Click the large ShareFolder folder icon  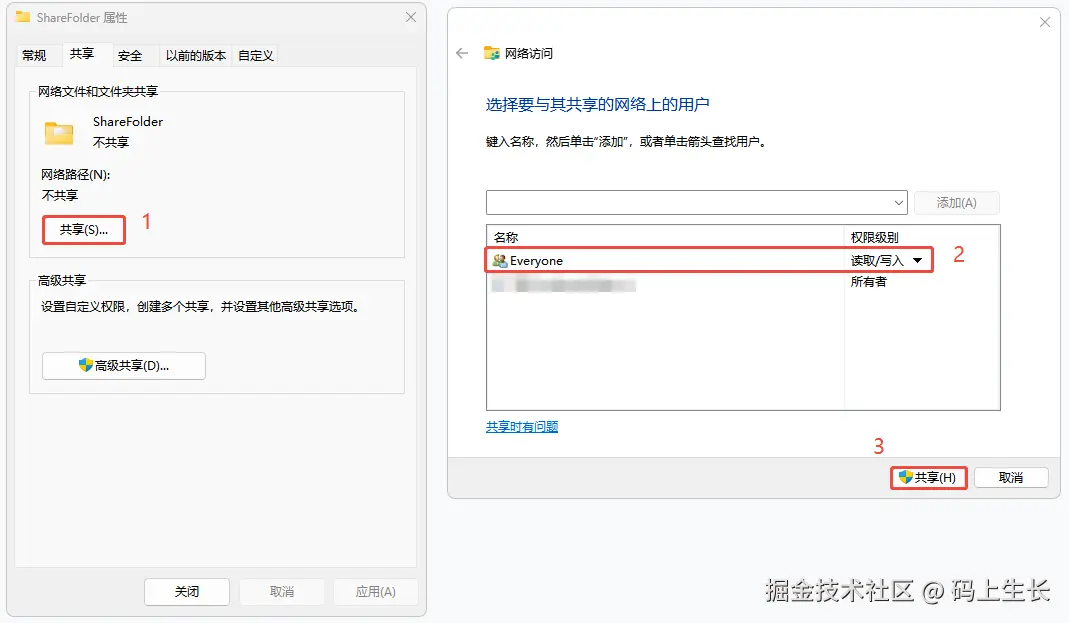(60, 132)
